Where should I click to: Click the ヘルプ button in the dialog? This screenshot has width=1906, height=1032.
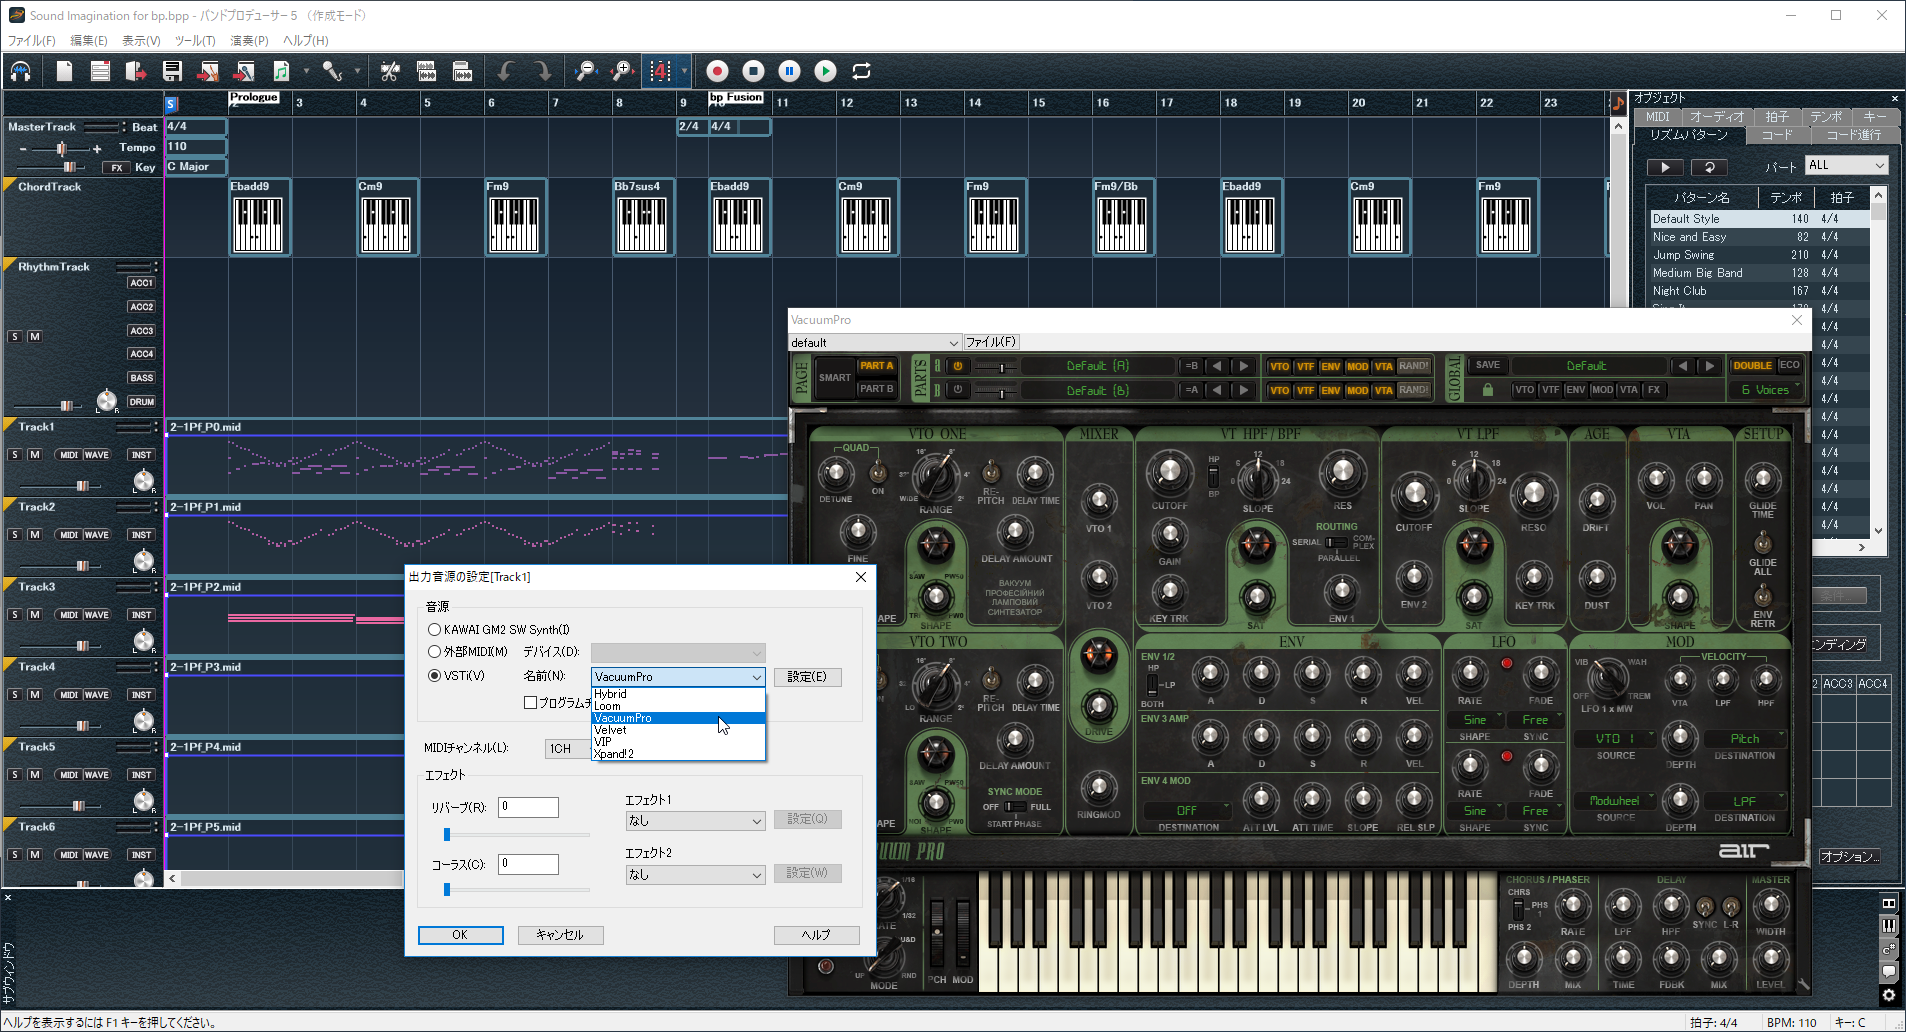point(816,935)
